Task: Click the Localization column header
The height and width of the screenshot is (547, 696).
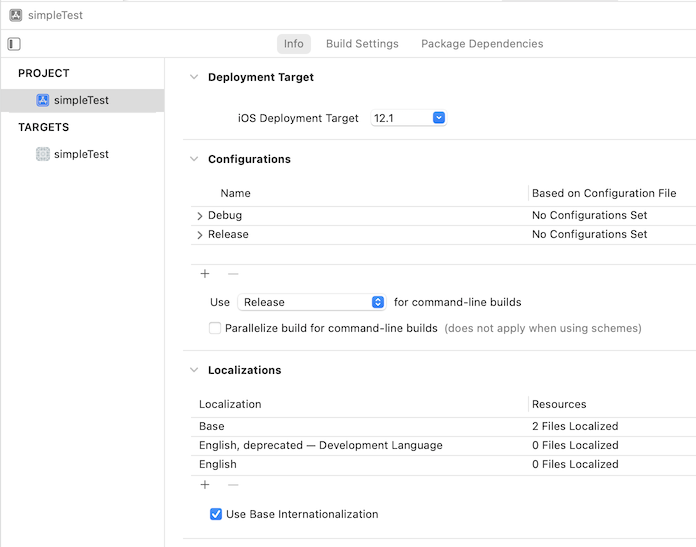Action: click(x=230, y=404)
